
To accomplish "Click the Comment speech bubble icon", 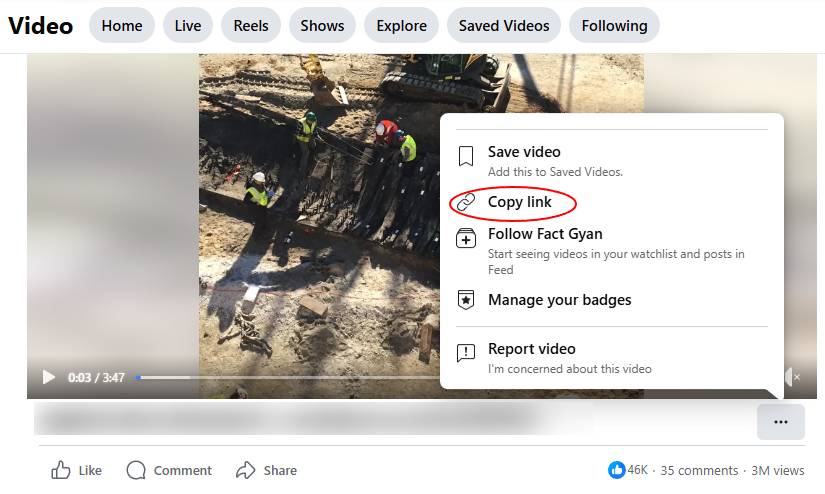I will [136, 470].
